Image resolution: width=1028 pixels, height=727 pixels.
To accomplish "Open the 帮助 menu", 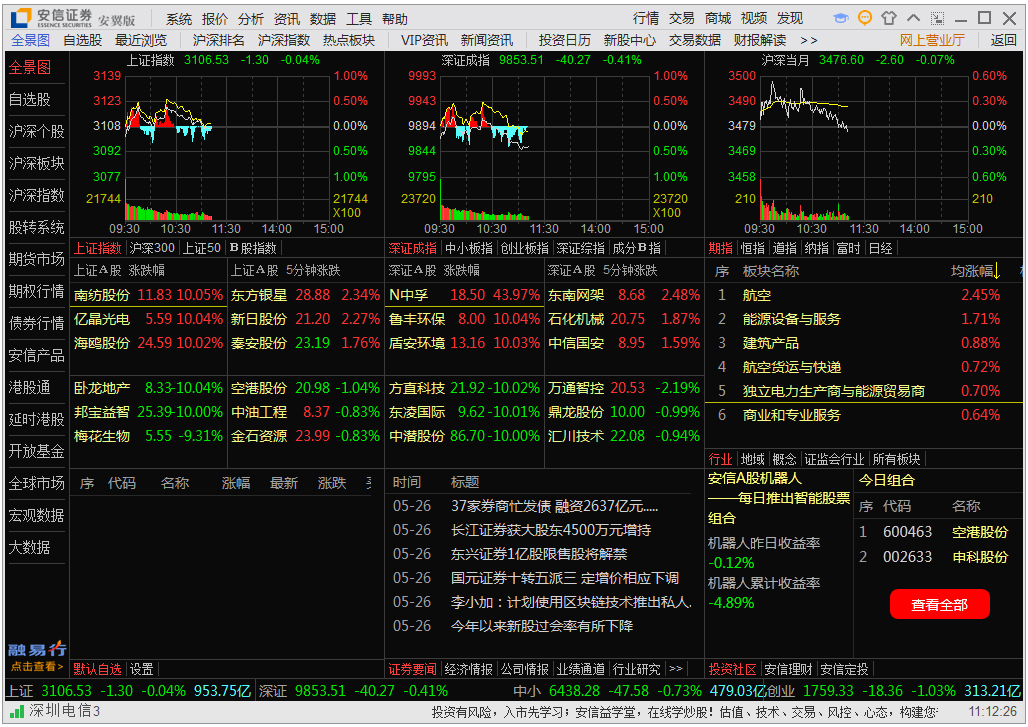I will (395, 19).
